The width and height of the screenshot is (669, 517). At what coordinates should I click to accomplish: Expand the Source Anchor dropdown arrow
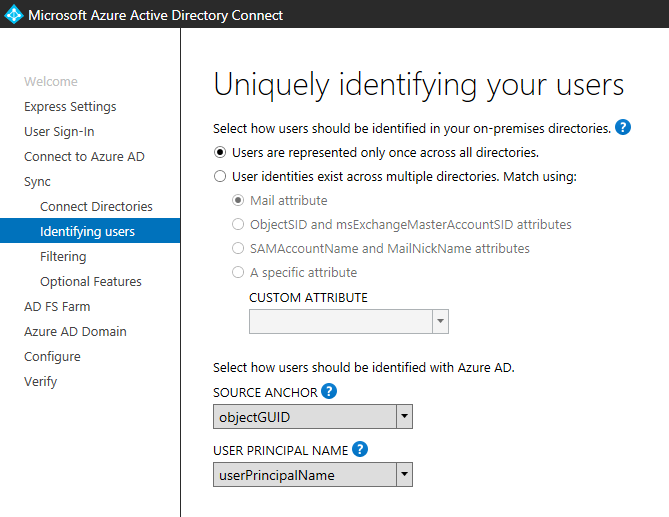pyautogui.click(x=404, y=416)
